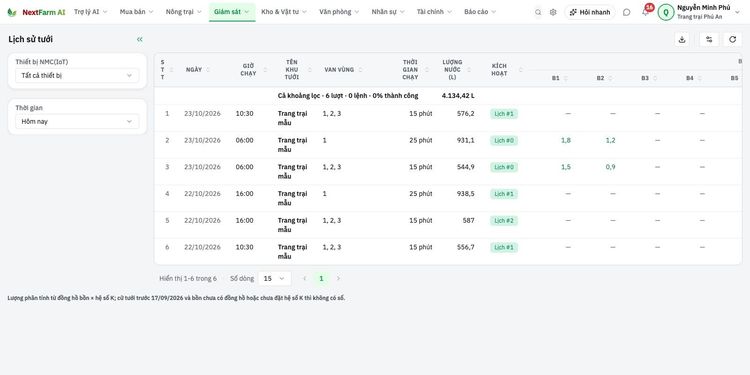Viewport: 750px width, 375px height.
Task: Expand the user account menu chevron
Action: [x=737, y=12]
